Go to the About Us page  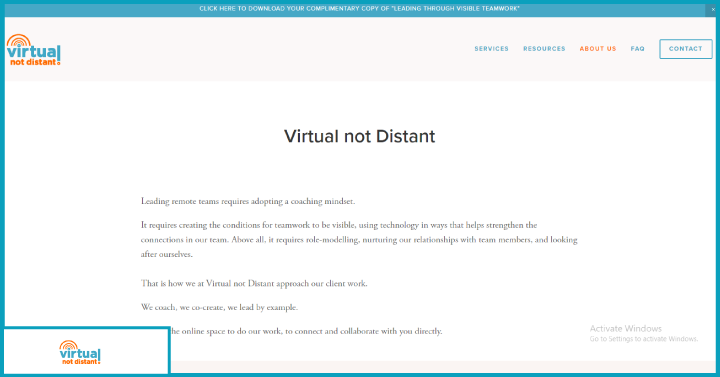tap(598, 49)
